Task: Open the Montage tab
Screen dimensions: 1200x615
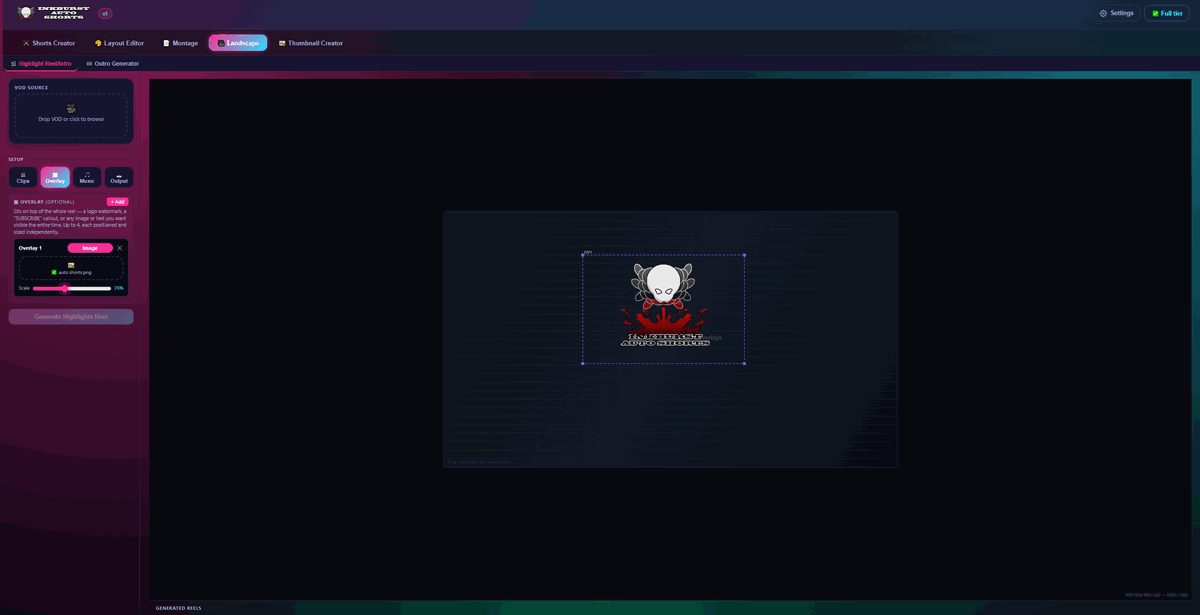Action: [181, 43]
